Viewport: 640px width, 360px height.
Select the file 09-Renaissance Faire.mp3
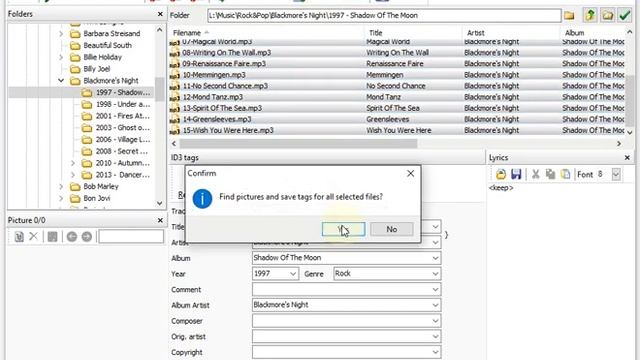(x=224, y=64)
